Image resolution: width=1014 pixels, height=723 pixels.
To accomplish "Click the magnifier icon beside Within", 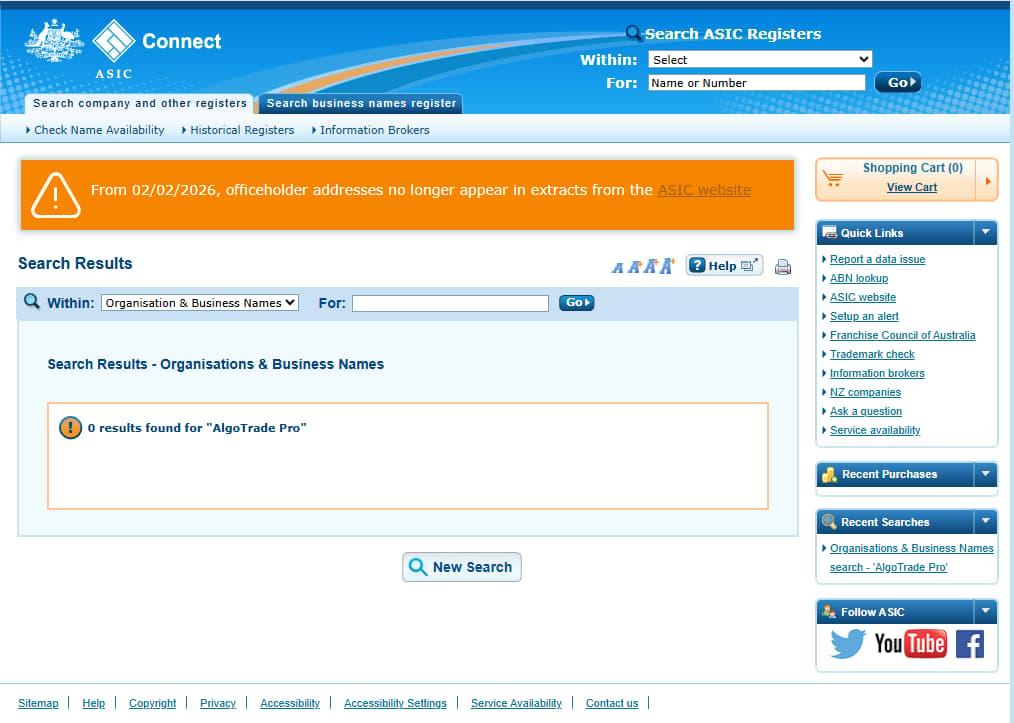I will (32, 301).
